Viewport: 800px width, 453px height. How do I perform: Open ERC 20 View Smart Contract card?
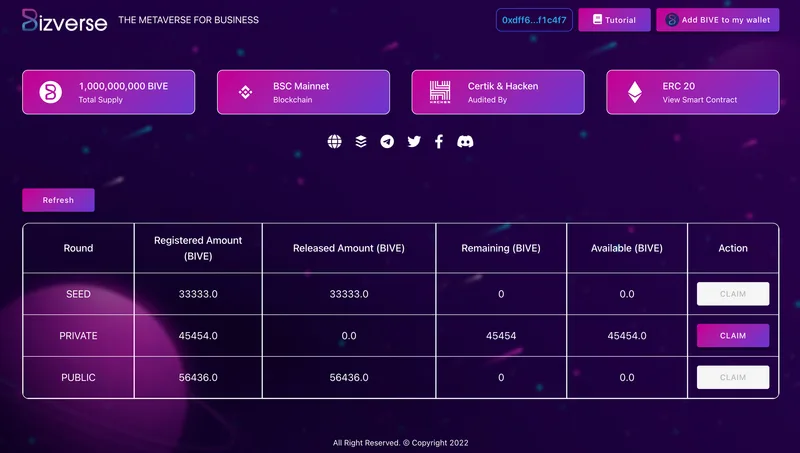(692, 92)
